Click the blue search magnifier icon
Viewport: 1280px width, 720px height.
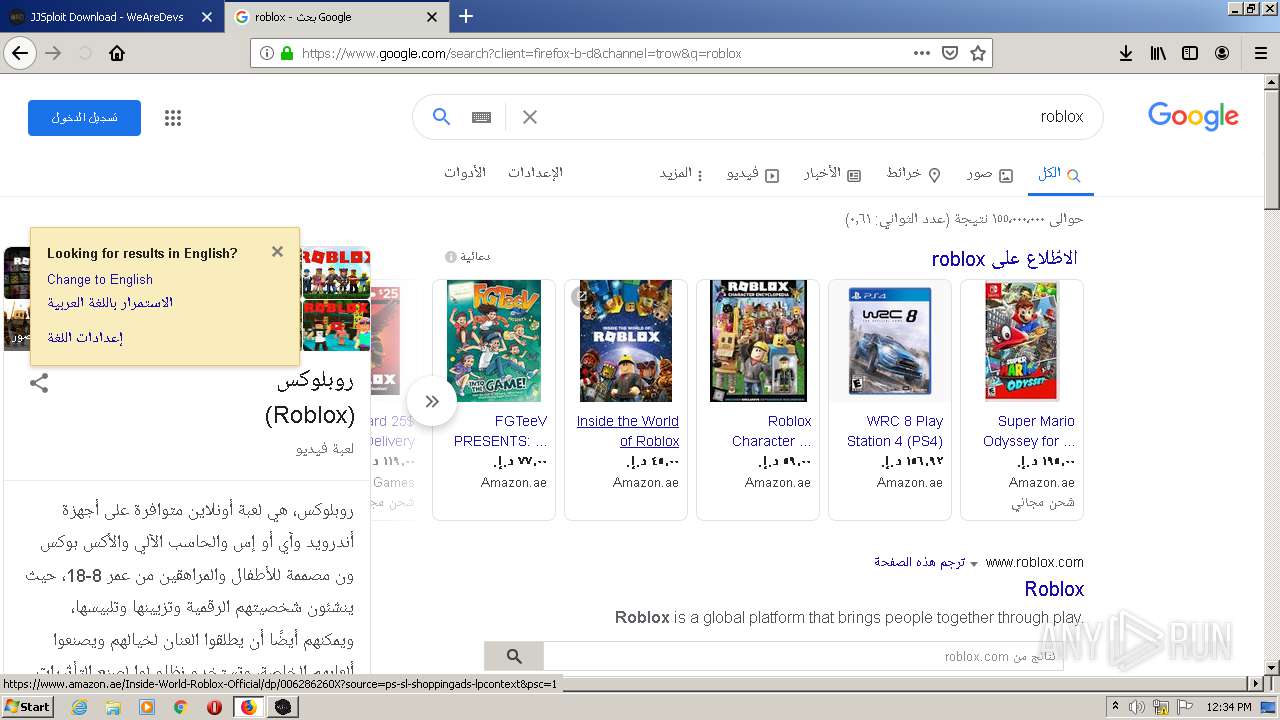click(441, 117)
